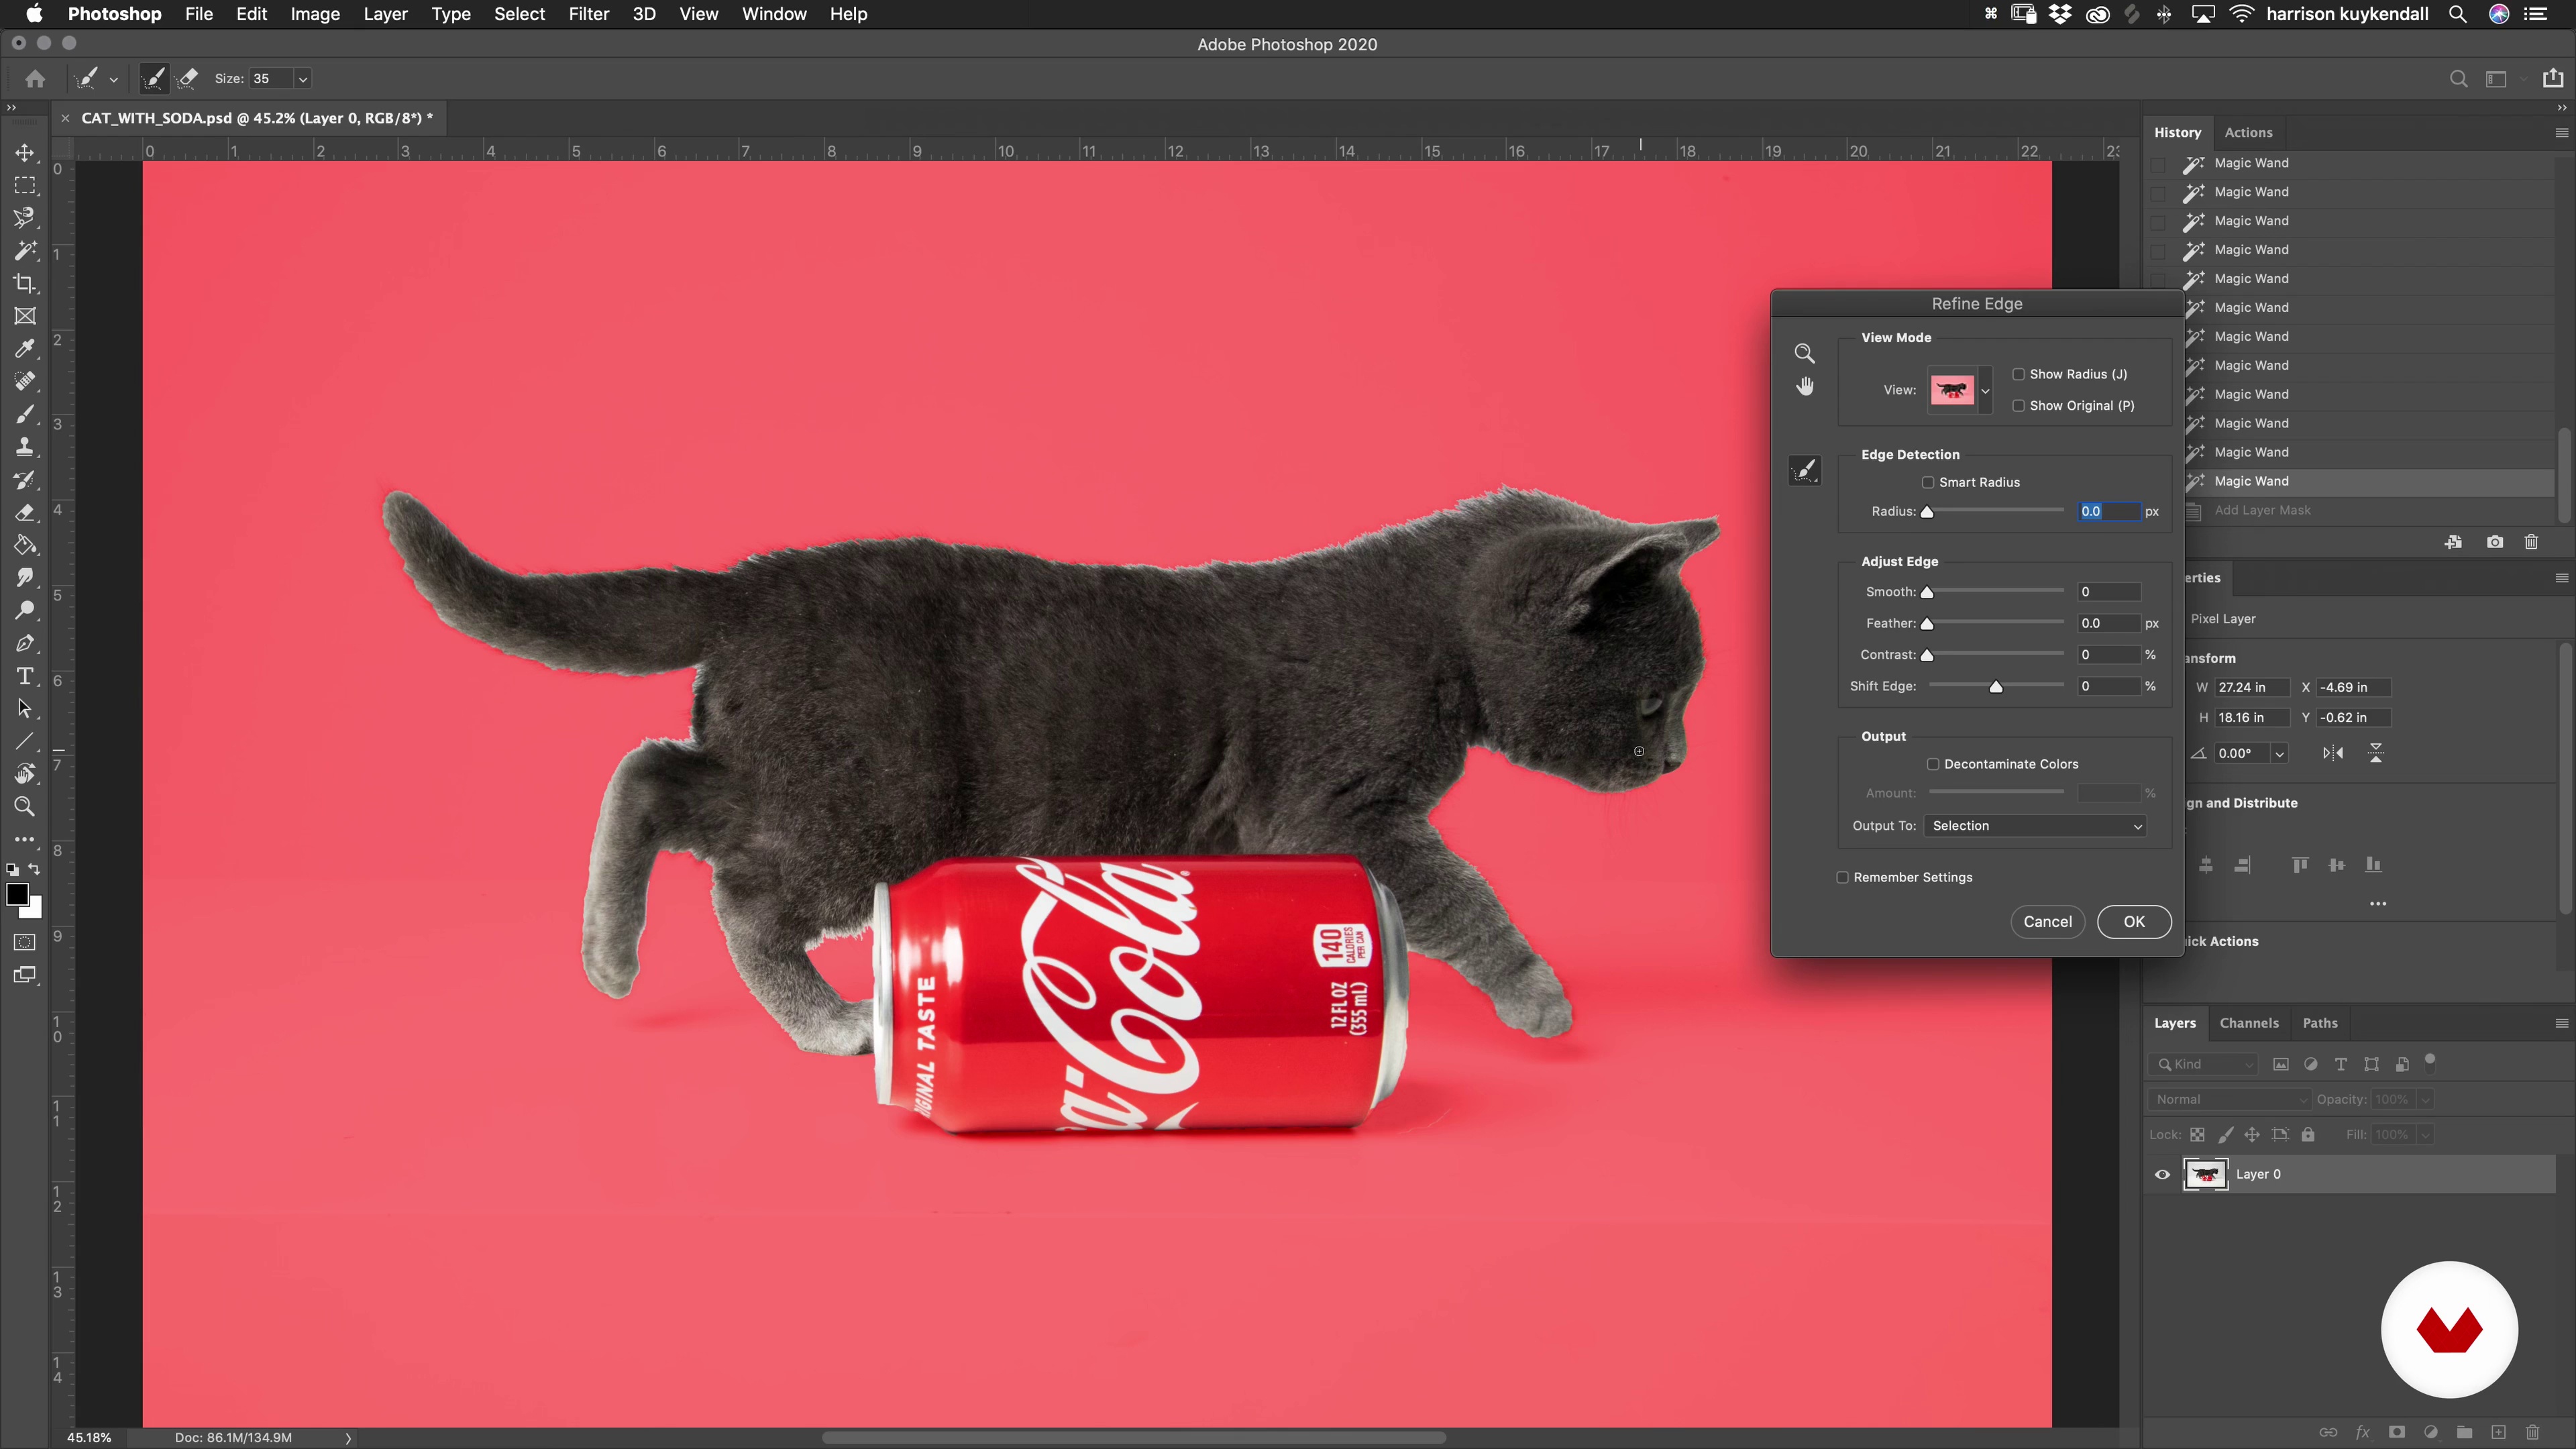Swap foreground and background colors
Screen dimensions: 2576x1449
35,869
